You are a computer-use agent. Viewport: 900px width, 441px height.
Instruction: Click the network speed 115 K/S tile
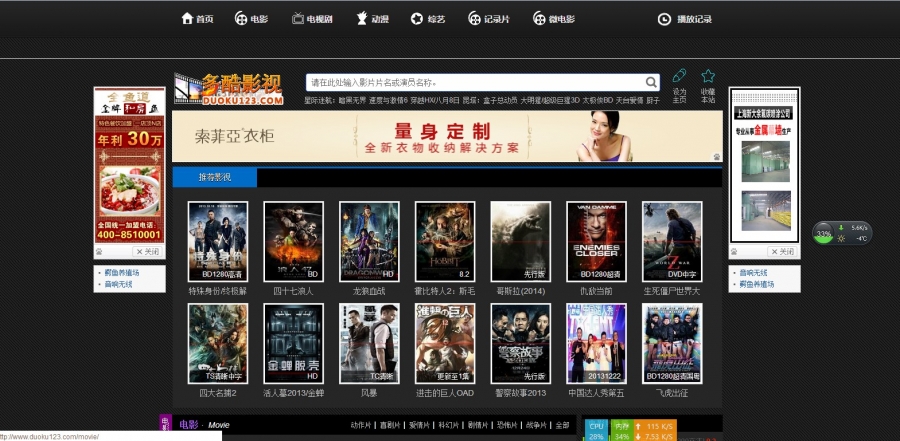tap(655, 431)
